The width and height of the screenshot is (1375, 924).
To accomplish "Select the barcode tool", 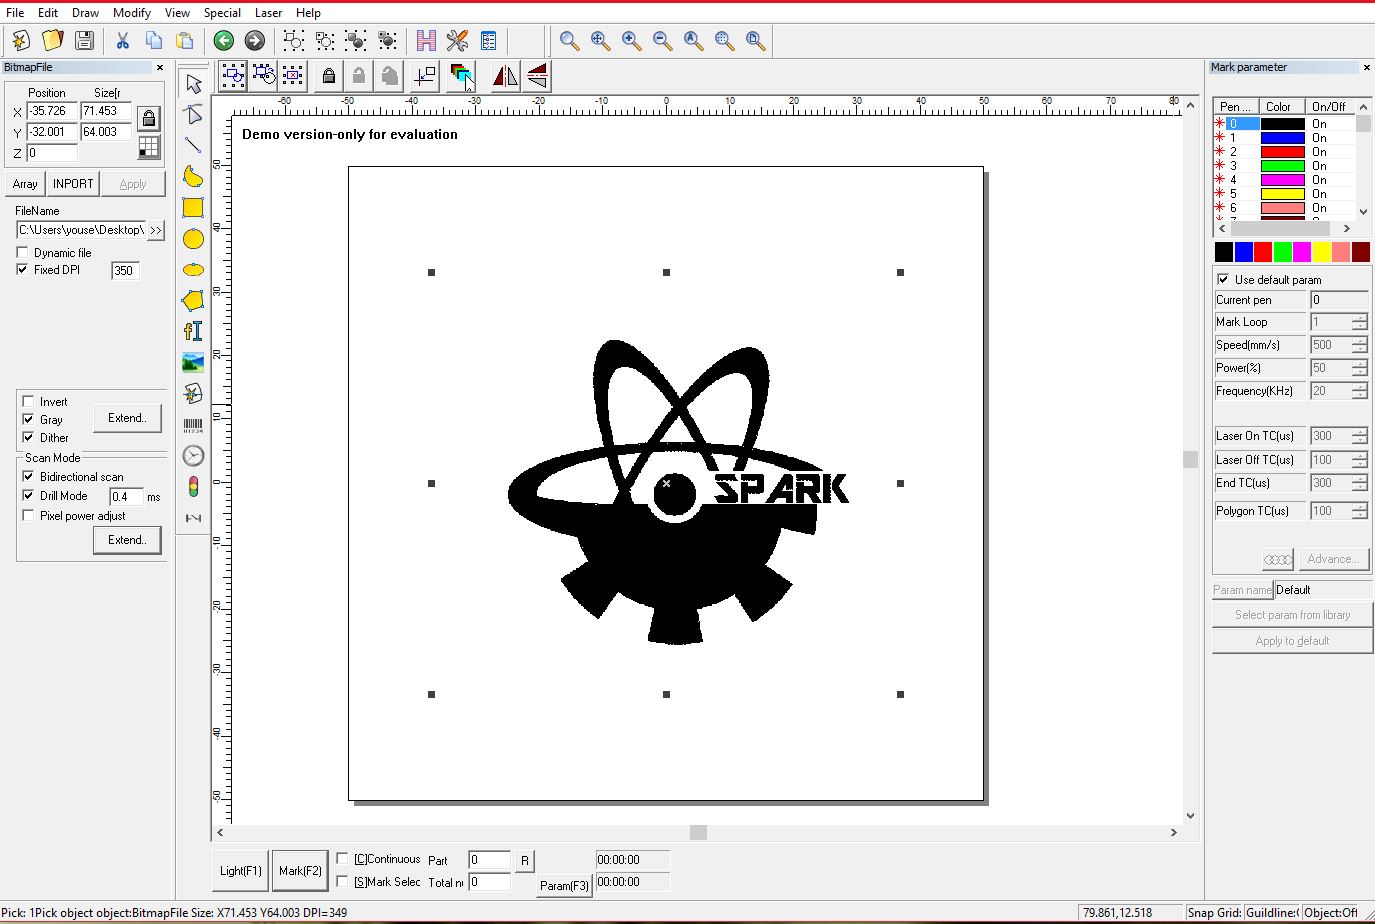I will [x=193, y=425].
